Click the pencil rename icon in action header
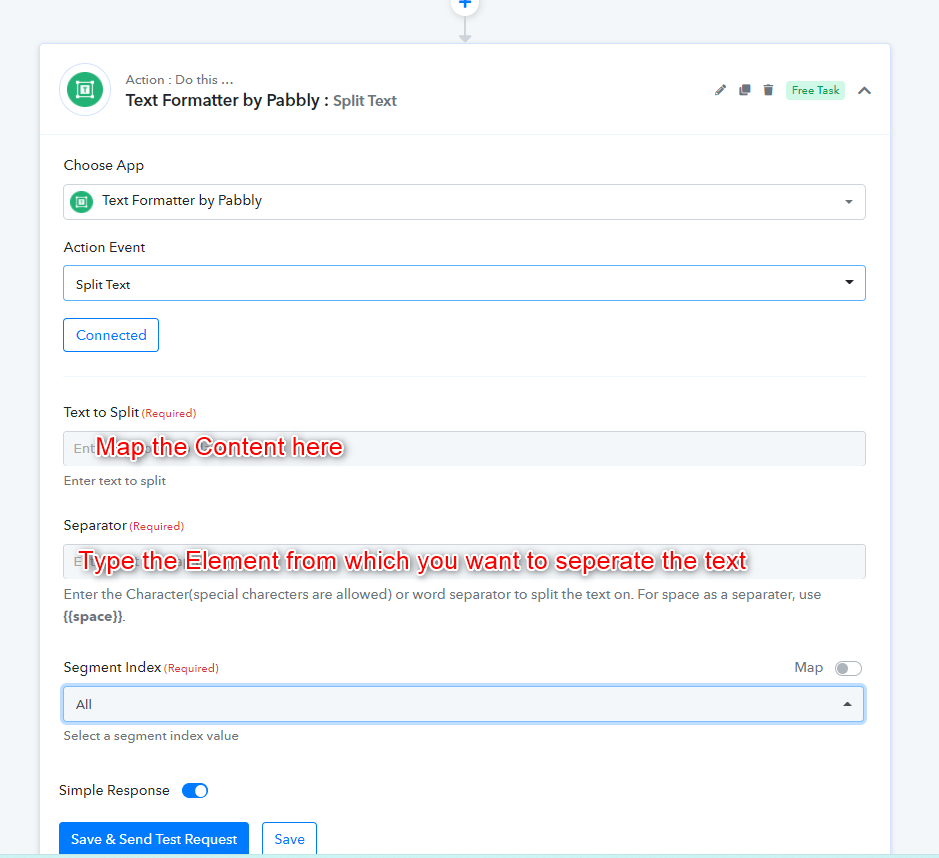Viewport: 939px width, 858px height. coord(720,90)
